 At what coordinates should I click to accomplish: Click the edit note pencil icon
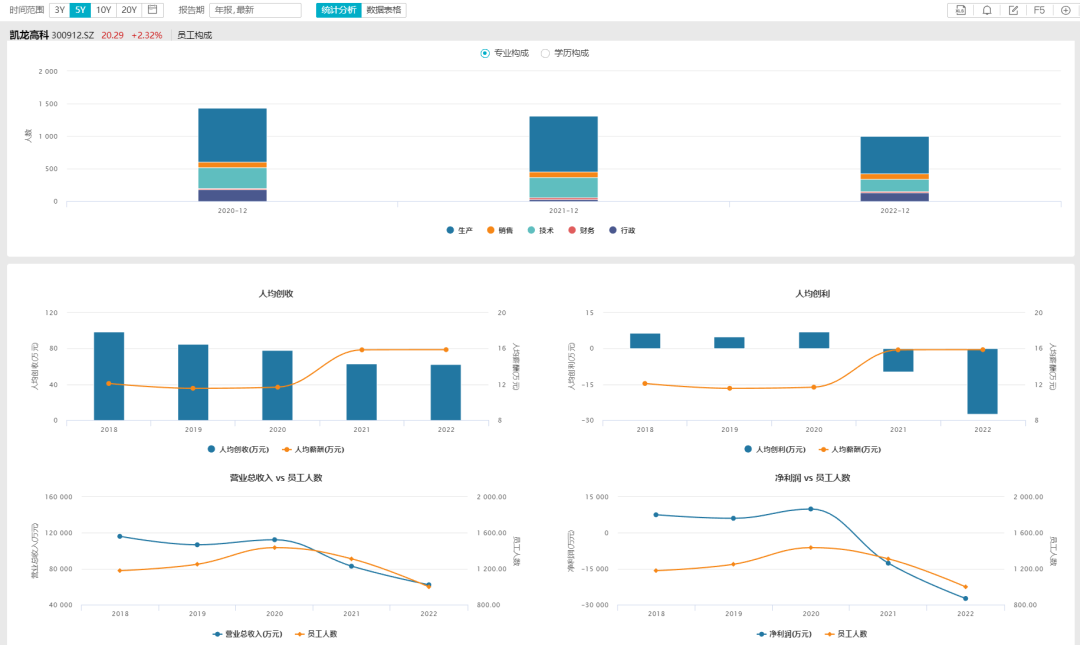1013,10
